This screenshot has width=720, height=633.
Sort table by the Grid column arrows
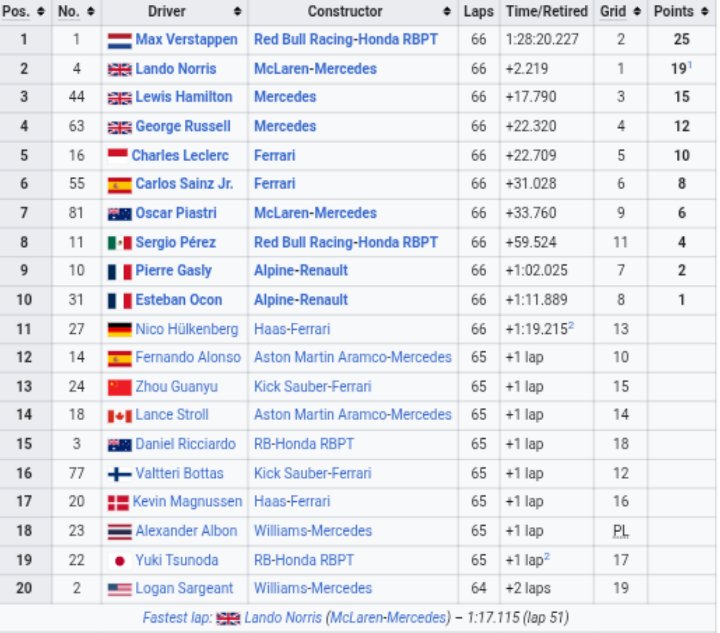pyautogui.click(x=637, y=11)
